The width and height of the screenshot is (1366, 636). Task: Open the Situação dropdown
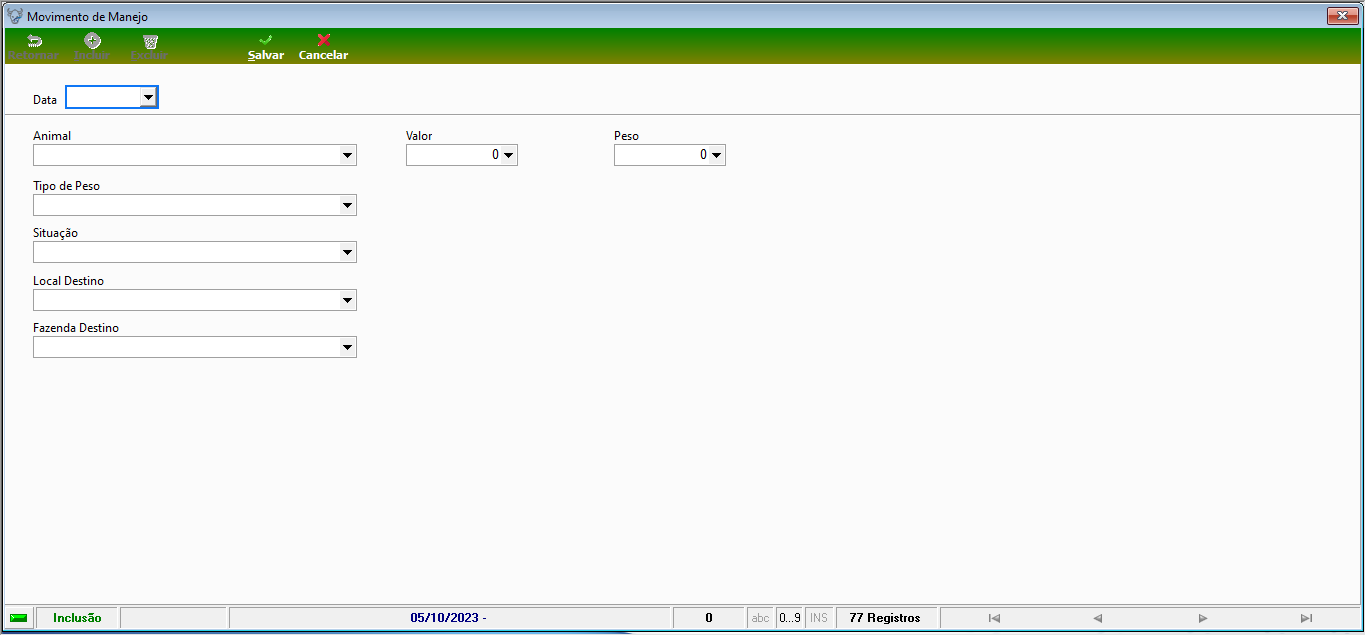point(347,252)
